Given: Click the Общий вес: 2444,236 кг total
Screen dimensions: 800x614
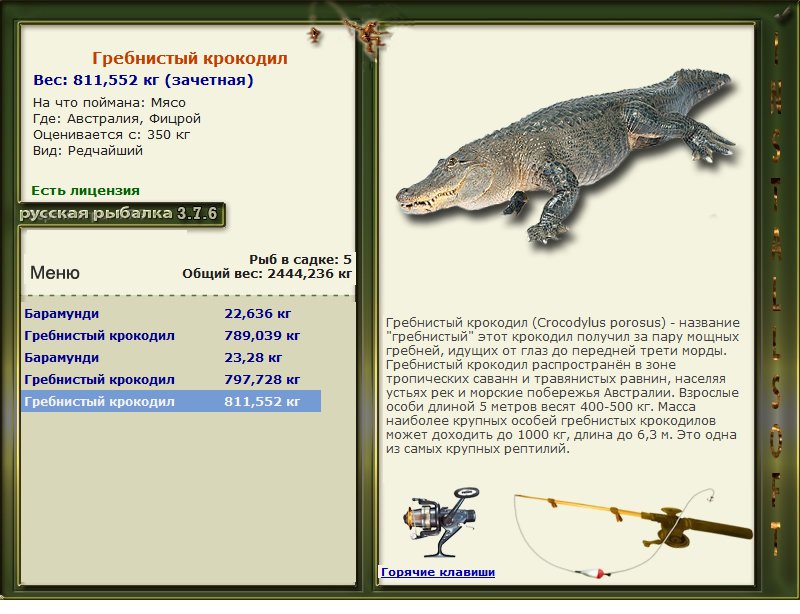Looking at the screenshot, I should [267, 273].
